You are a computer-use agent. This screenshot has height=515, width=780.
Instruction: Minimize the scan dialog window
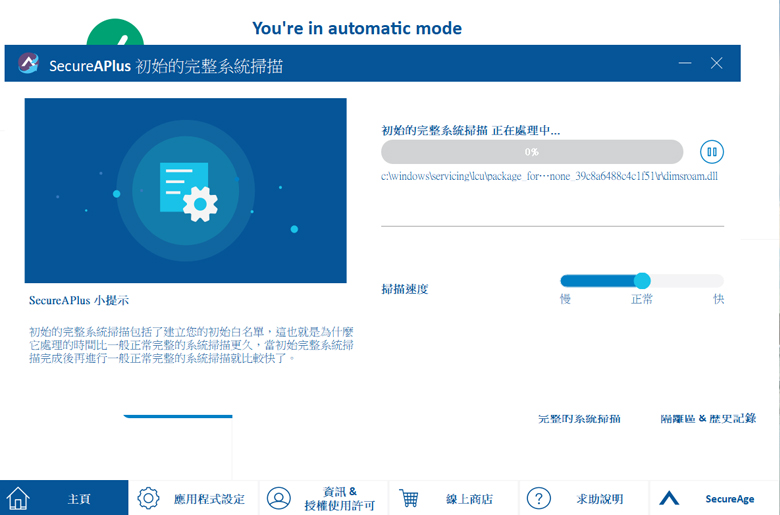click(x=685, y=63)
